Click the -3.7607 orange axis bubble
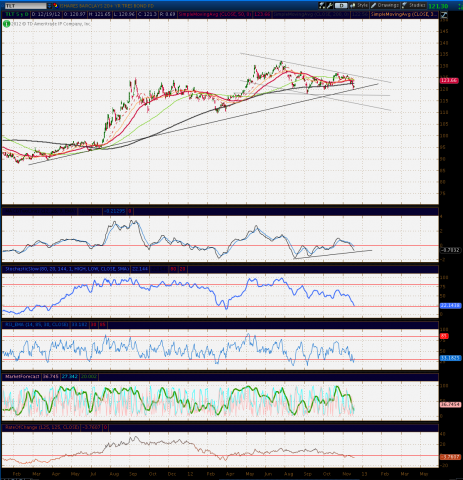The height and width of the screenshot is (480, 463). (451, 457)
